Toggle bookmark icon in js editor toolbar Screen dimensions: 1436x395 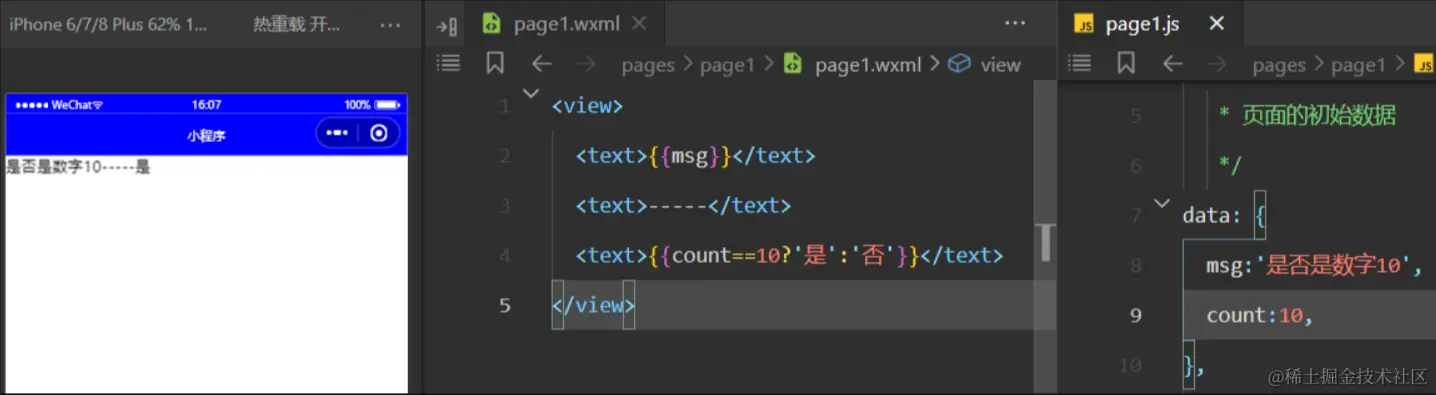coord(1126,64)
